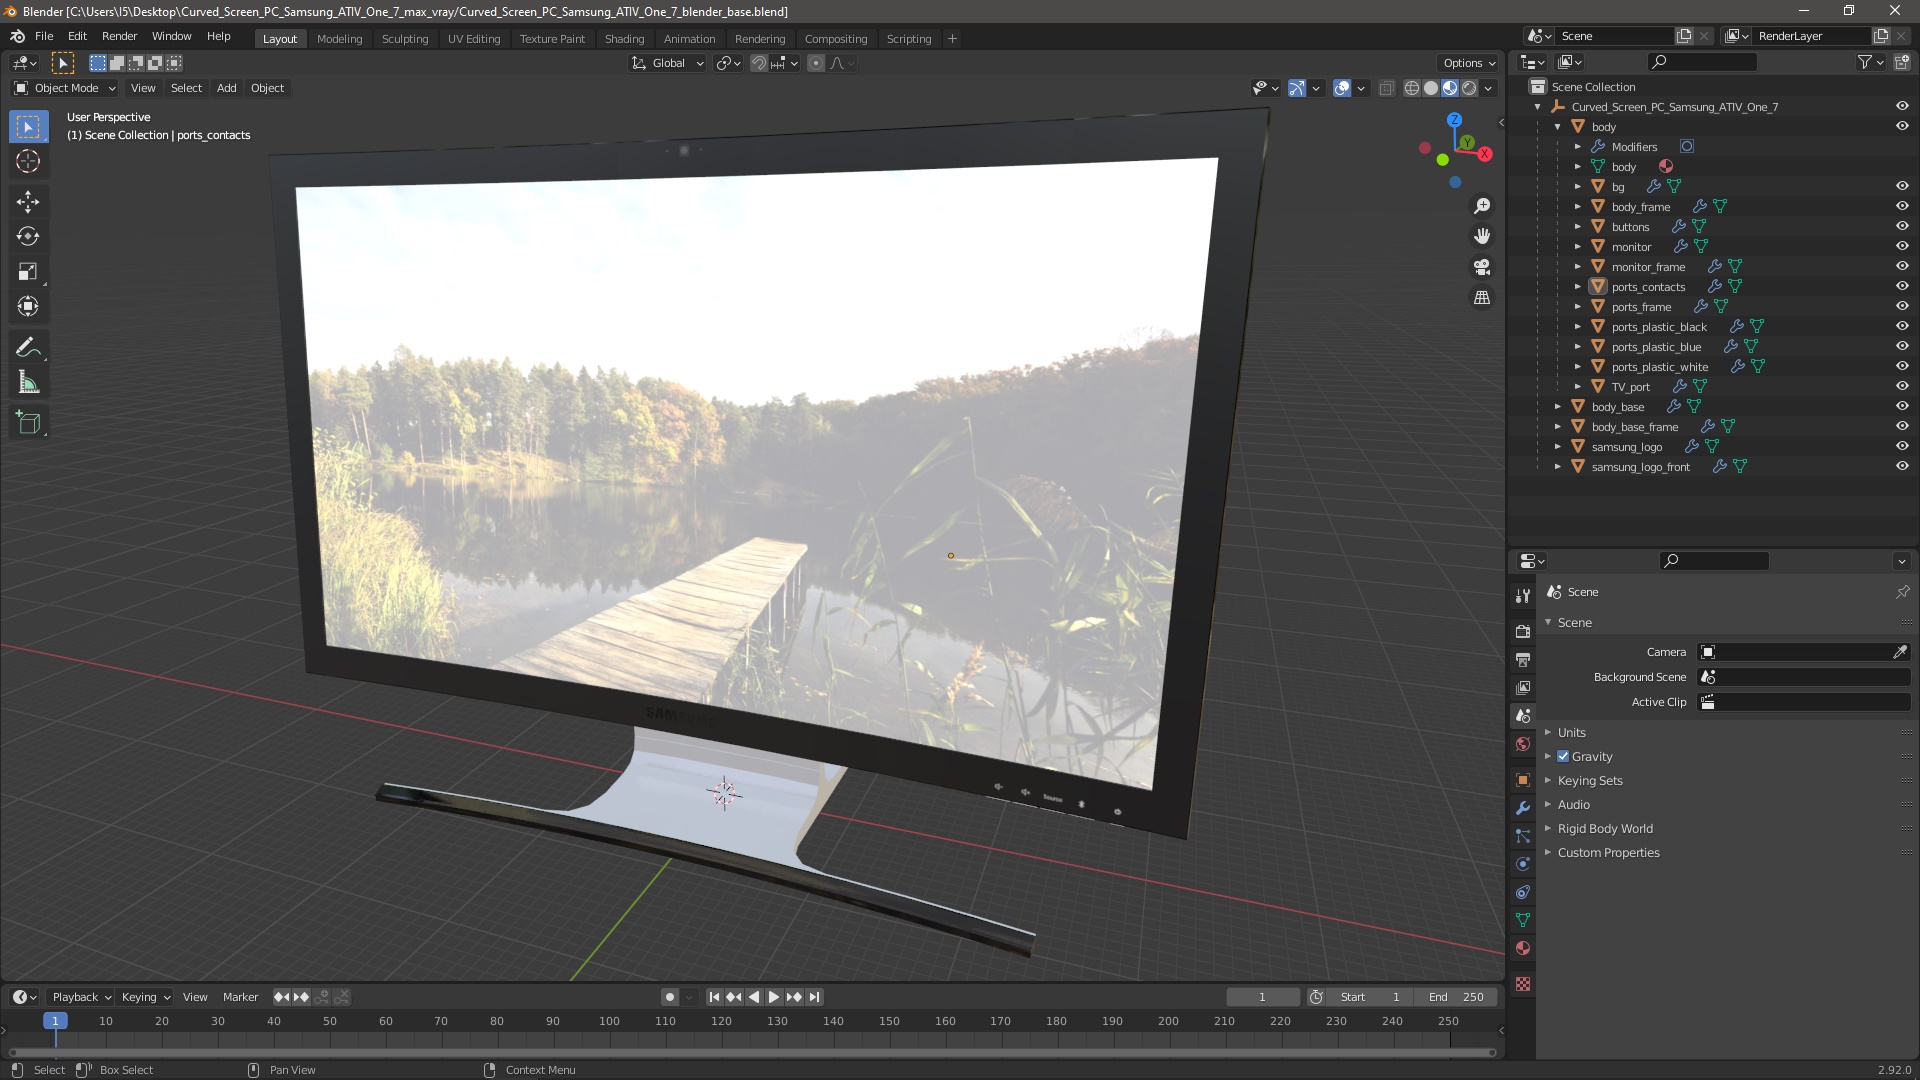
Task: Open the Material properties tab
Action: (x=1523, y=948)
